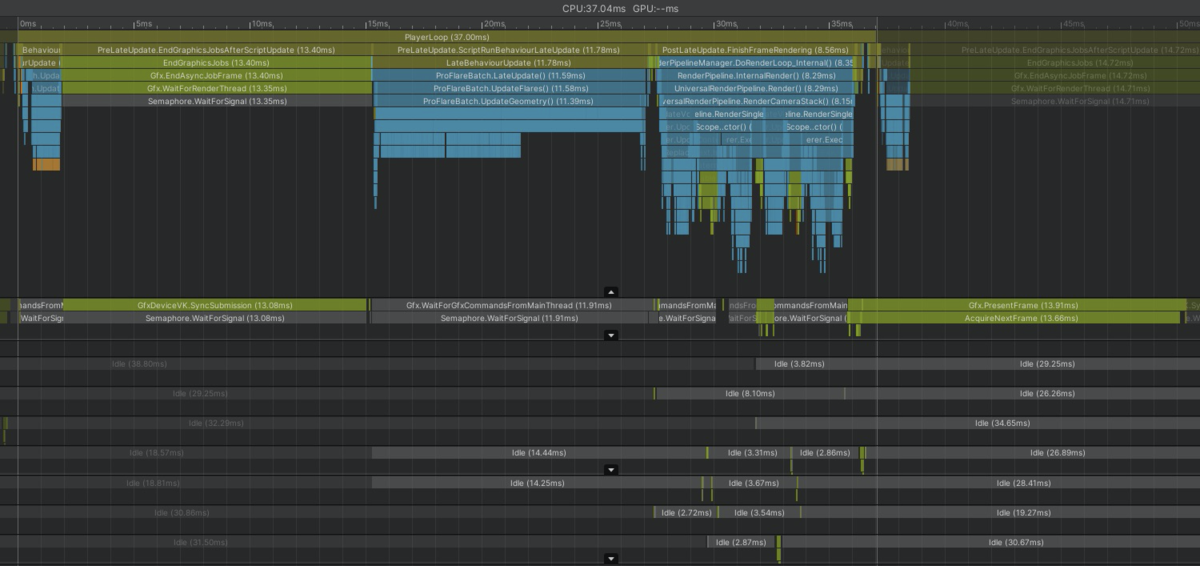Click the Idle (3.67ms) bar
This screenshot has width=1200, height=566.
coord(754,483)
